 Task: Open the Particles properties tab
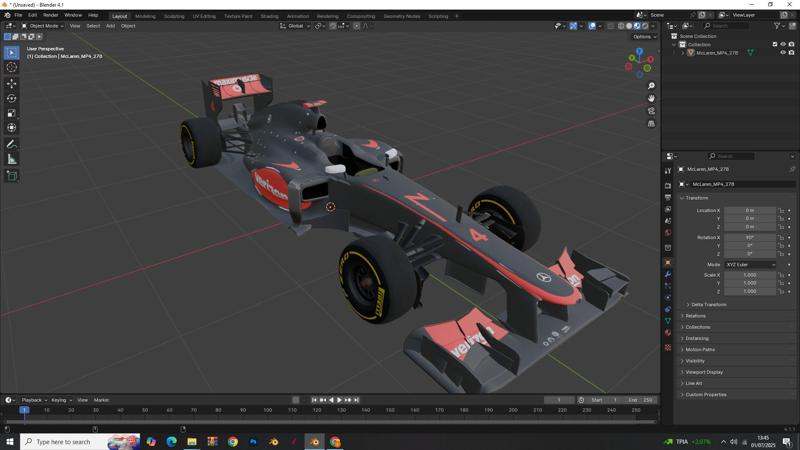[668, 286]
